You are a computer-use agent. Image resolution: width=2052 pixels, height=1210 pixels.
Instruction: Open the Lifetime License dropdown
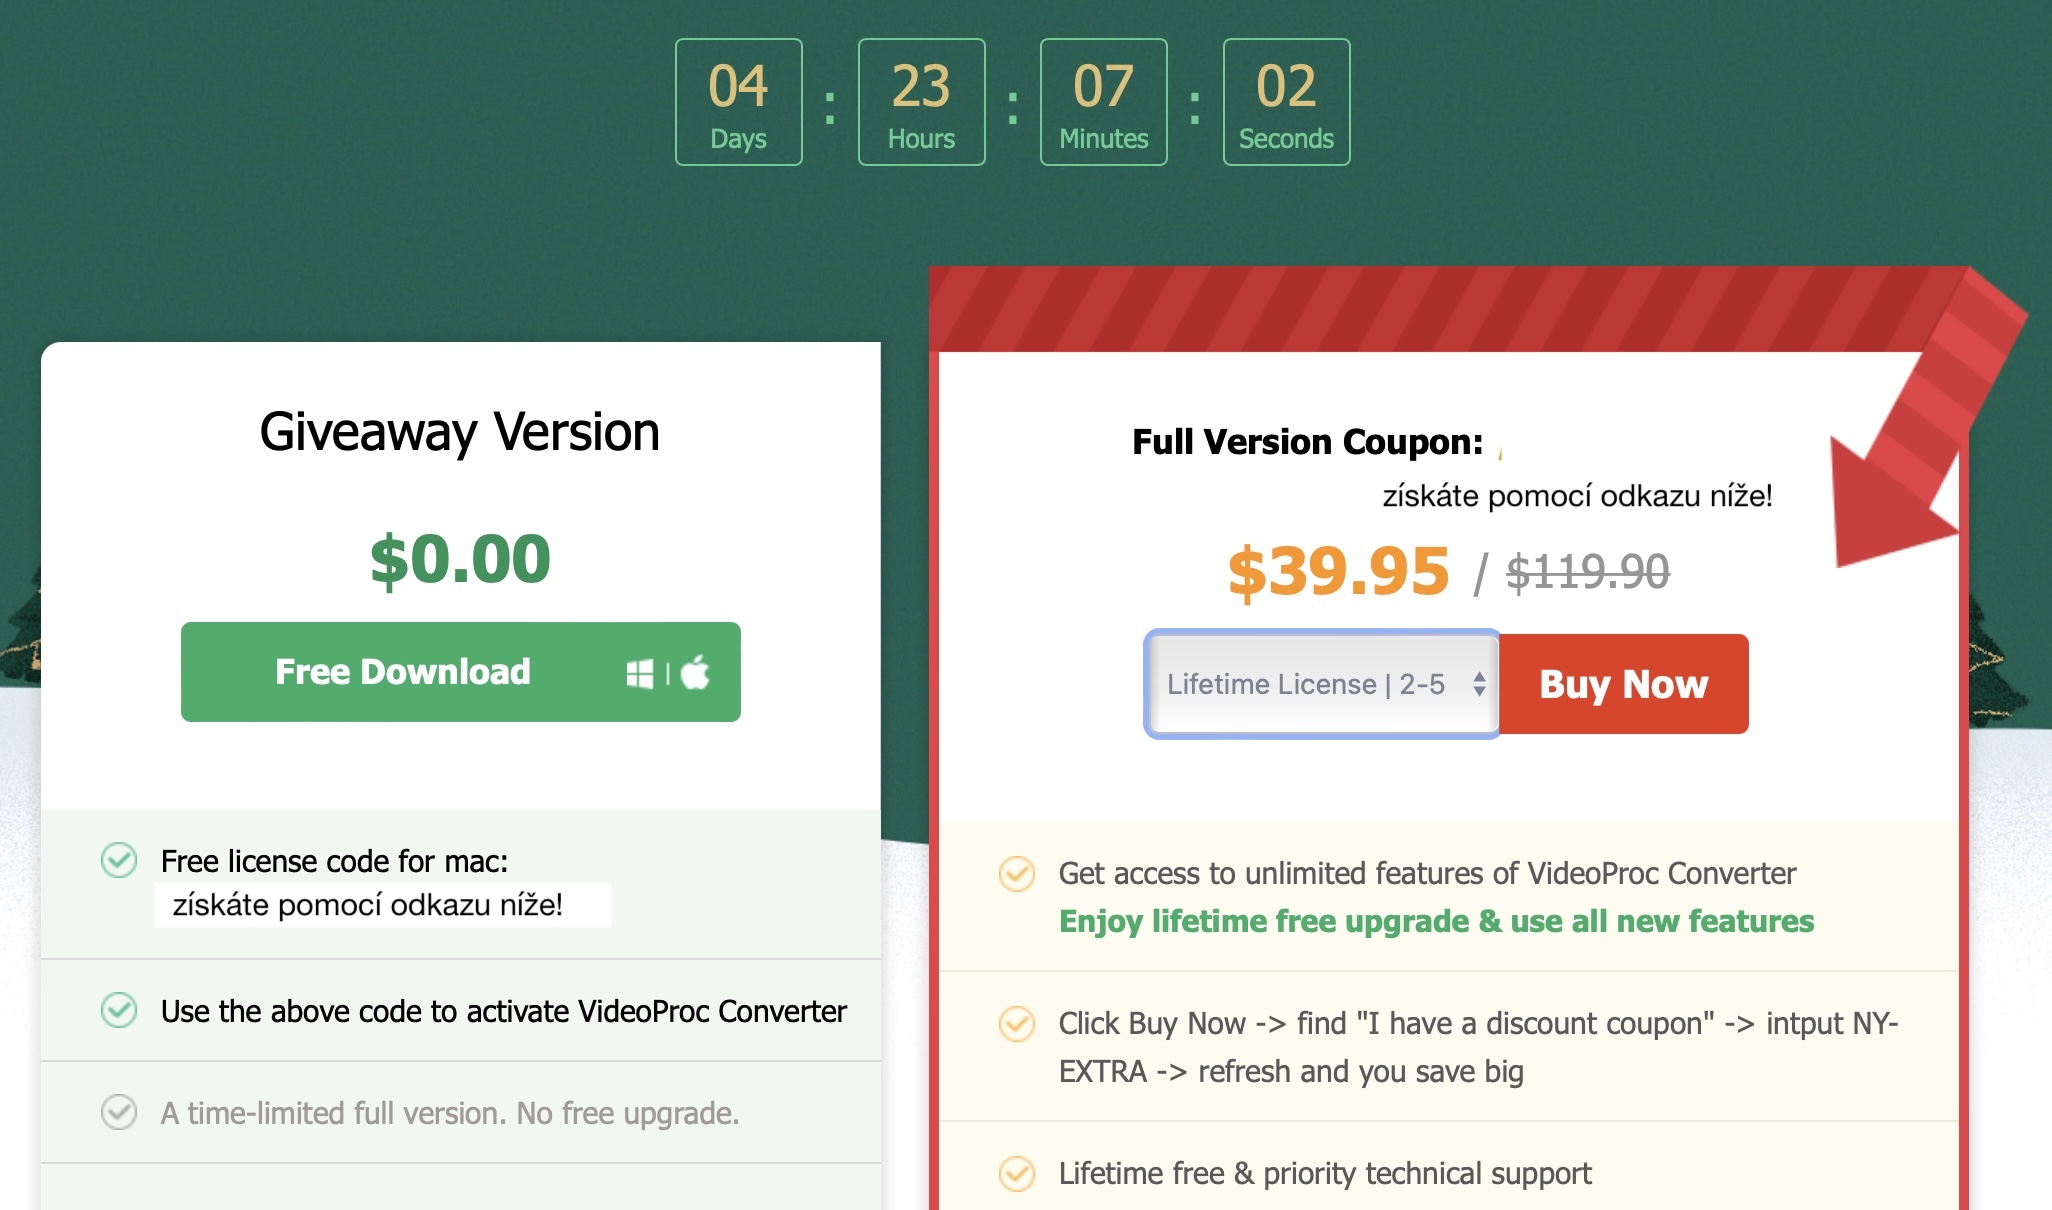pyautogui.click(x=1305, y=684)
